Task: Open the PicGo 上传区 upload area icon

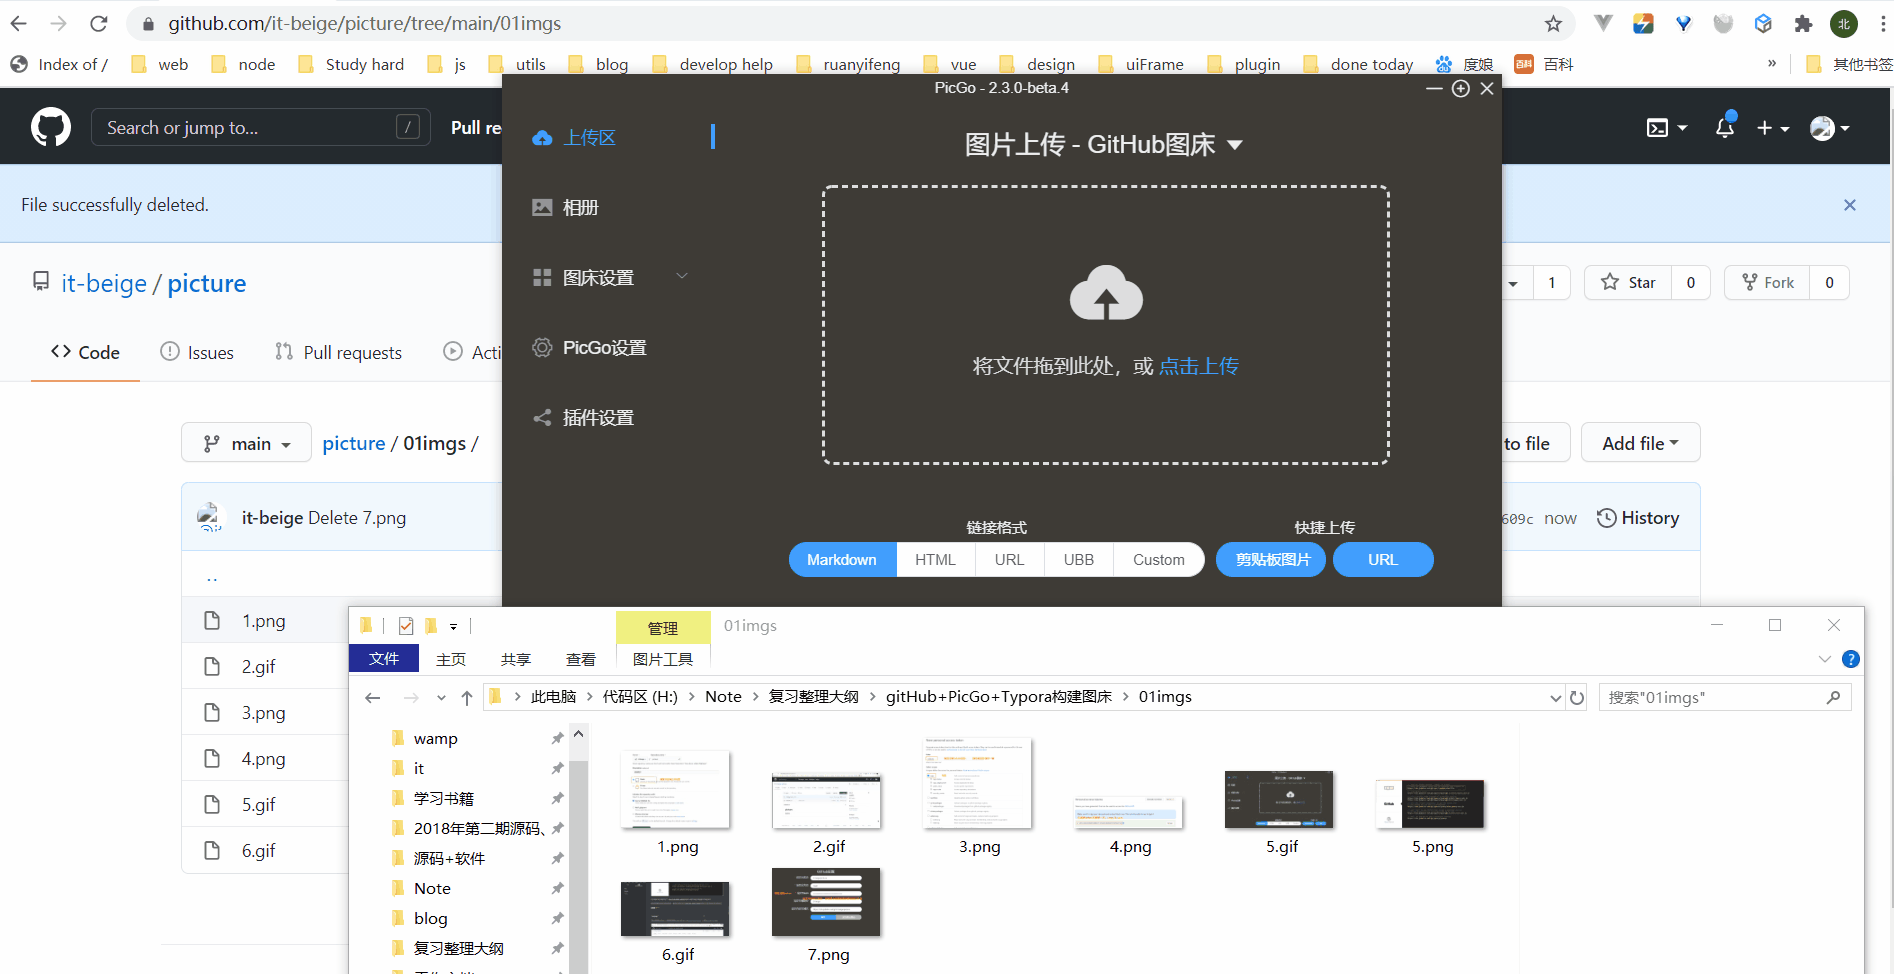Action: point(542,138)
